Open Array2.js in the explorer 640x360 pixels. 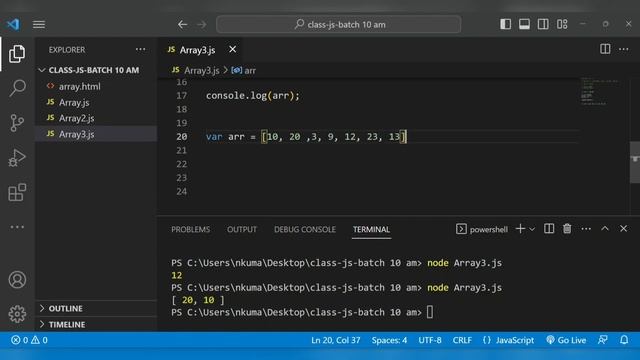pyautogui.click(x=96, y=118)
